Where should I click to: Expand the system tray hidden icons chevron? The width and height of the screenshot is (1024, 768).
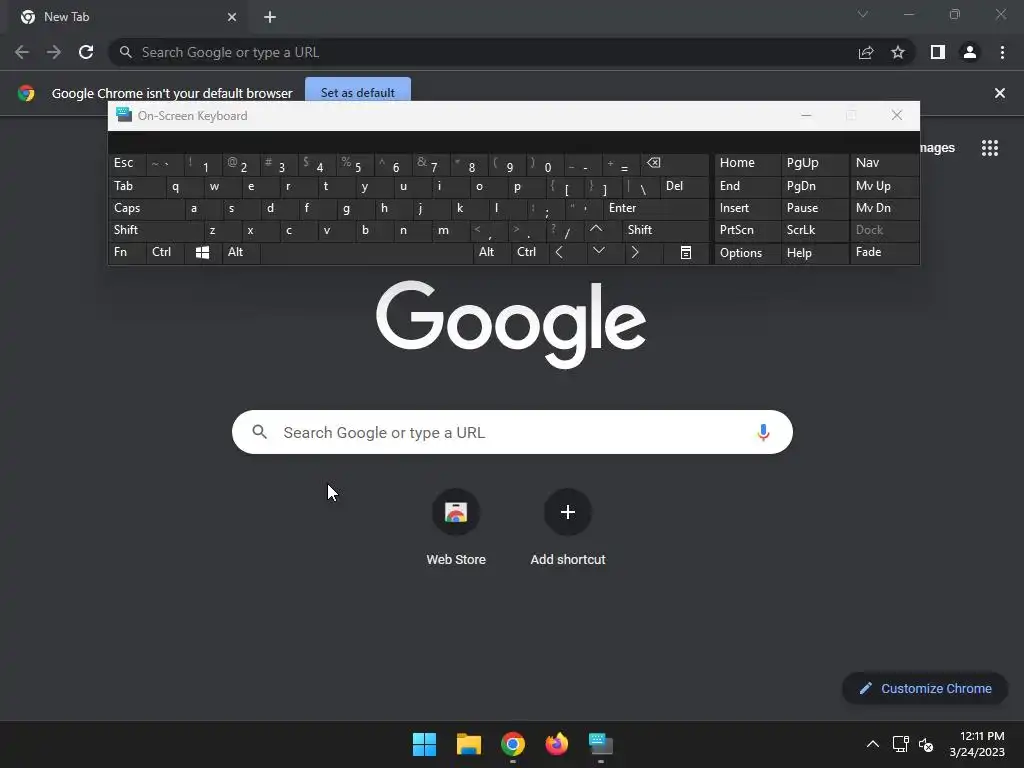[872, 744]
